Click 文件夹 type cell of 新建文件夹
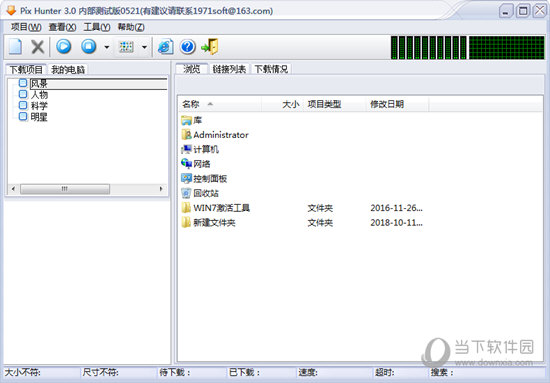 coord(320,223)
